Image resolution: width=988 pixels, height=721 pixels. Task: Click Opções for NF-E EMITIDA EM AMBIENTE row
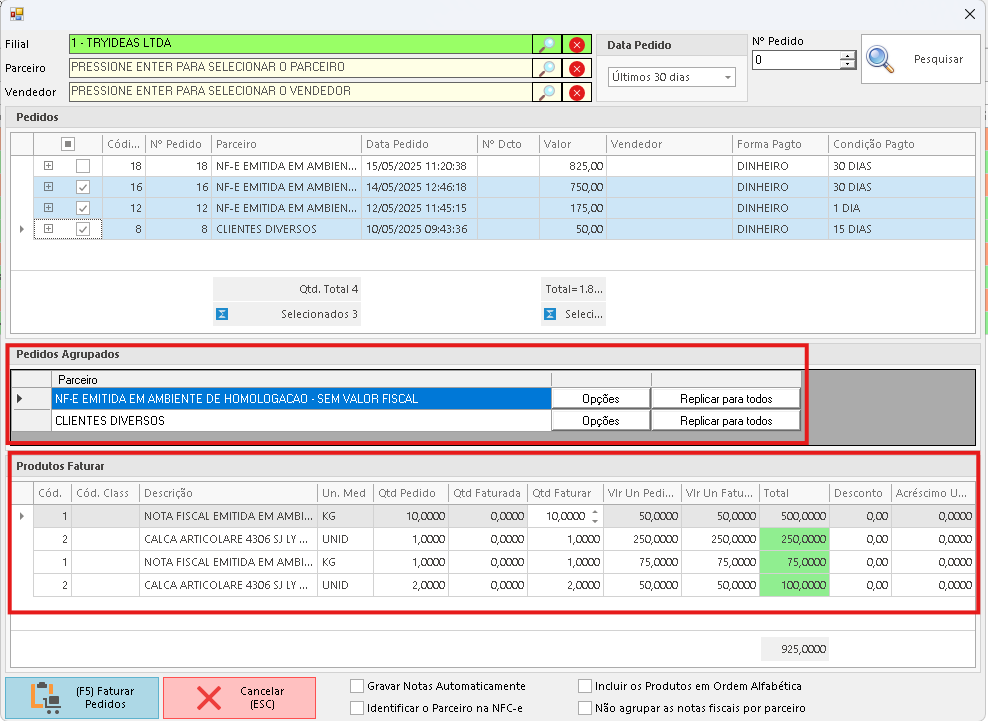[x=600, y=399]
